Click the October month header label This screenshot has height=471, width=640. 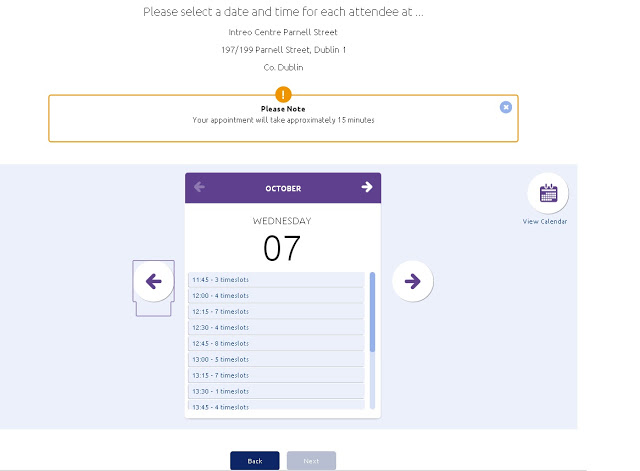[x=283, y=188]
